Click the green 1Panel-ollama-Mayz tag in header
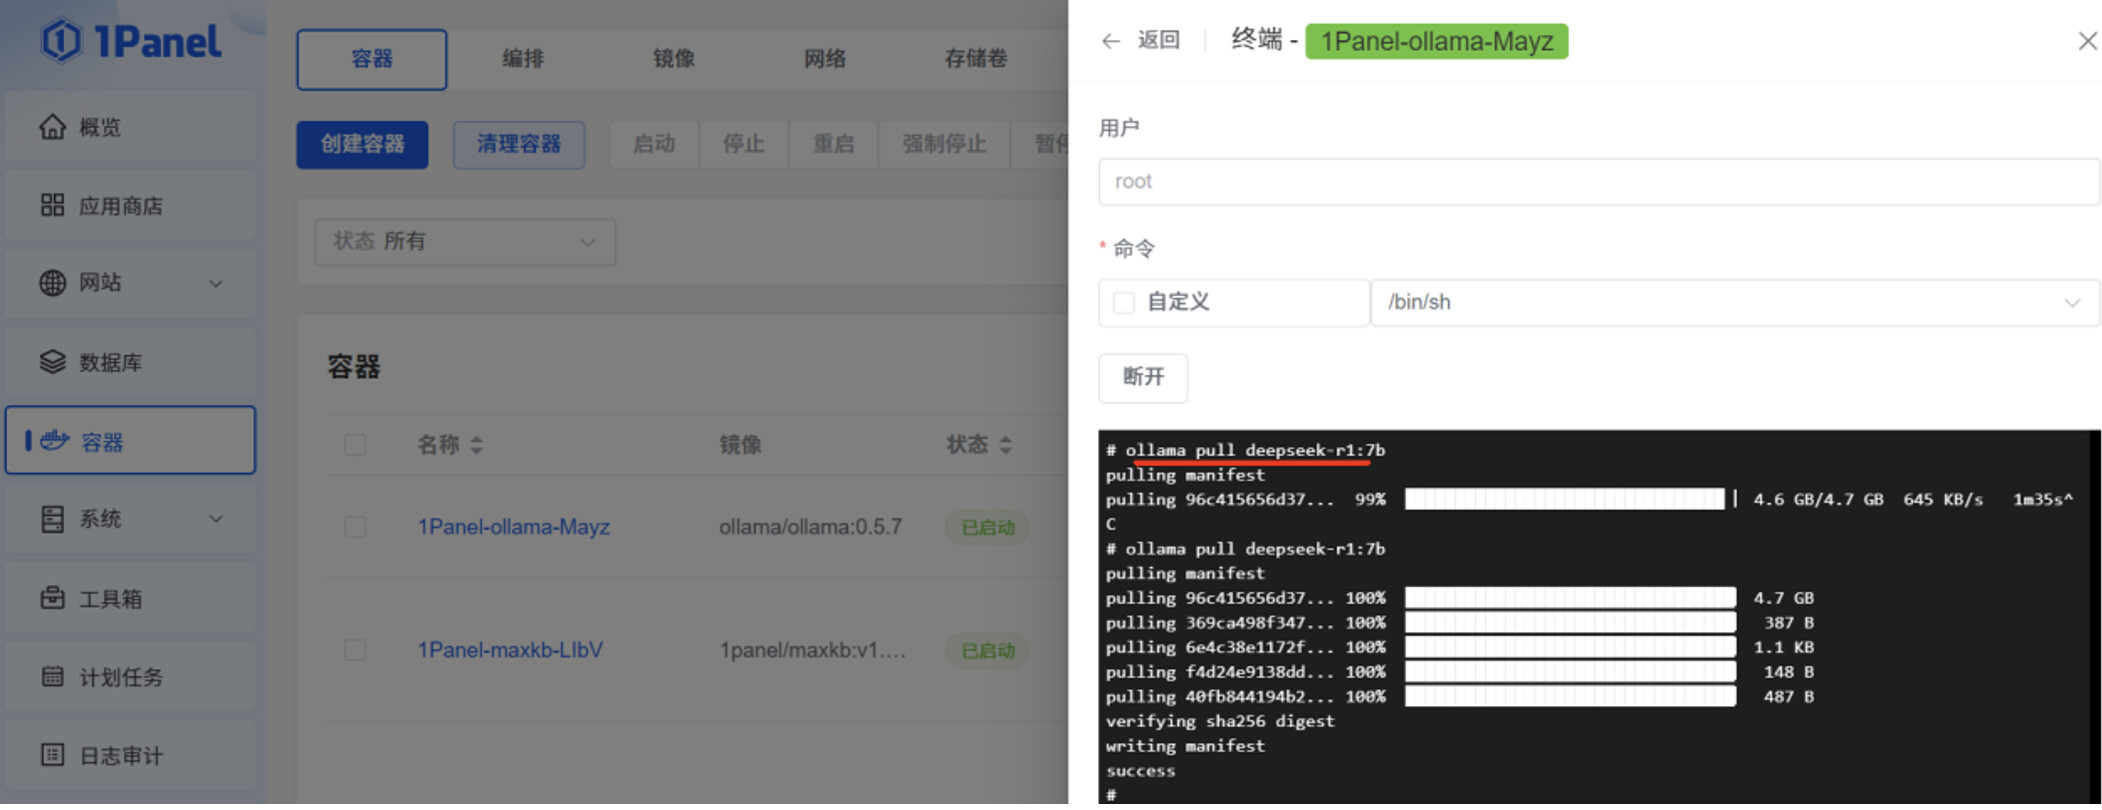 point(1436,42)
